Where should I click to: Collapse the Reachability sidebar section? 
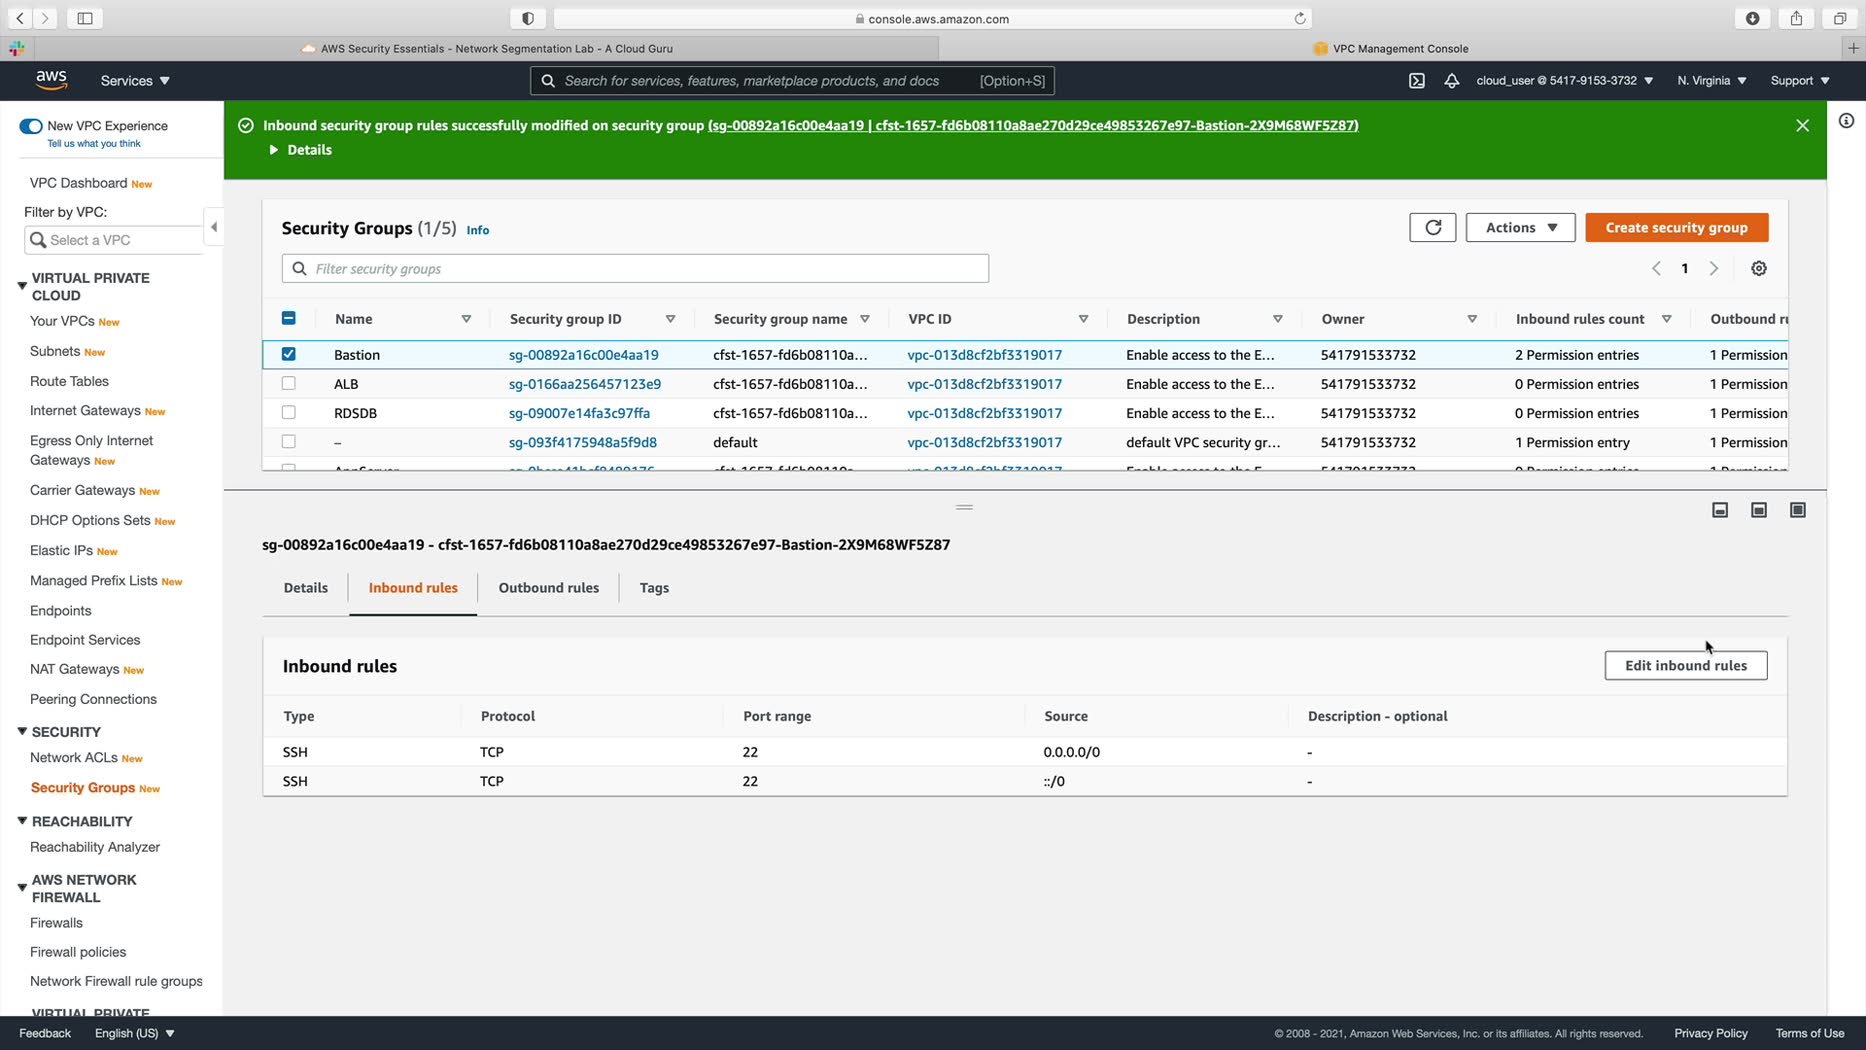[x=22, y=821]
